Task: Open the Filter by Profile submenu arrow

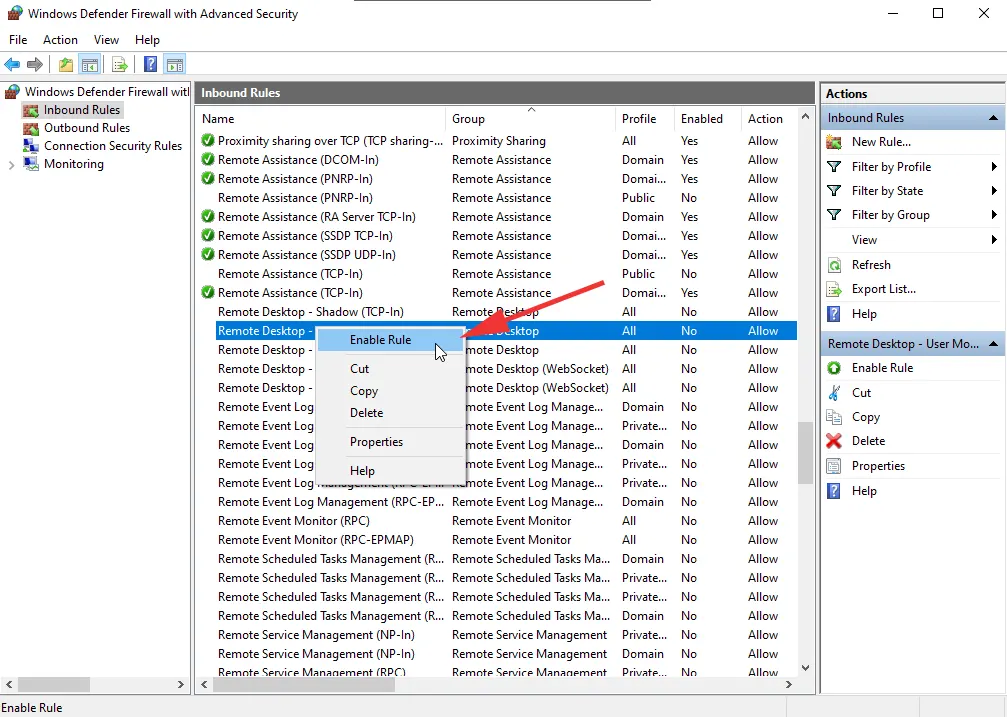Action: tap(993, 167)
